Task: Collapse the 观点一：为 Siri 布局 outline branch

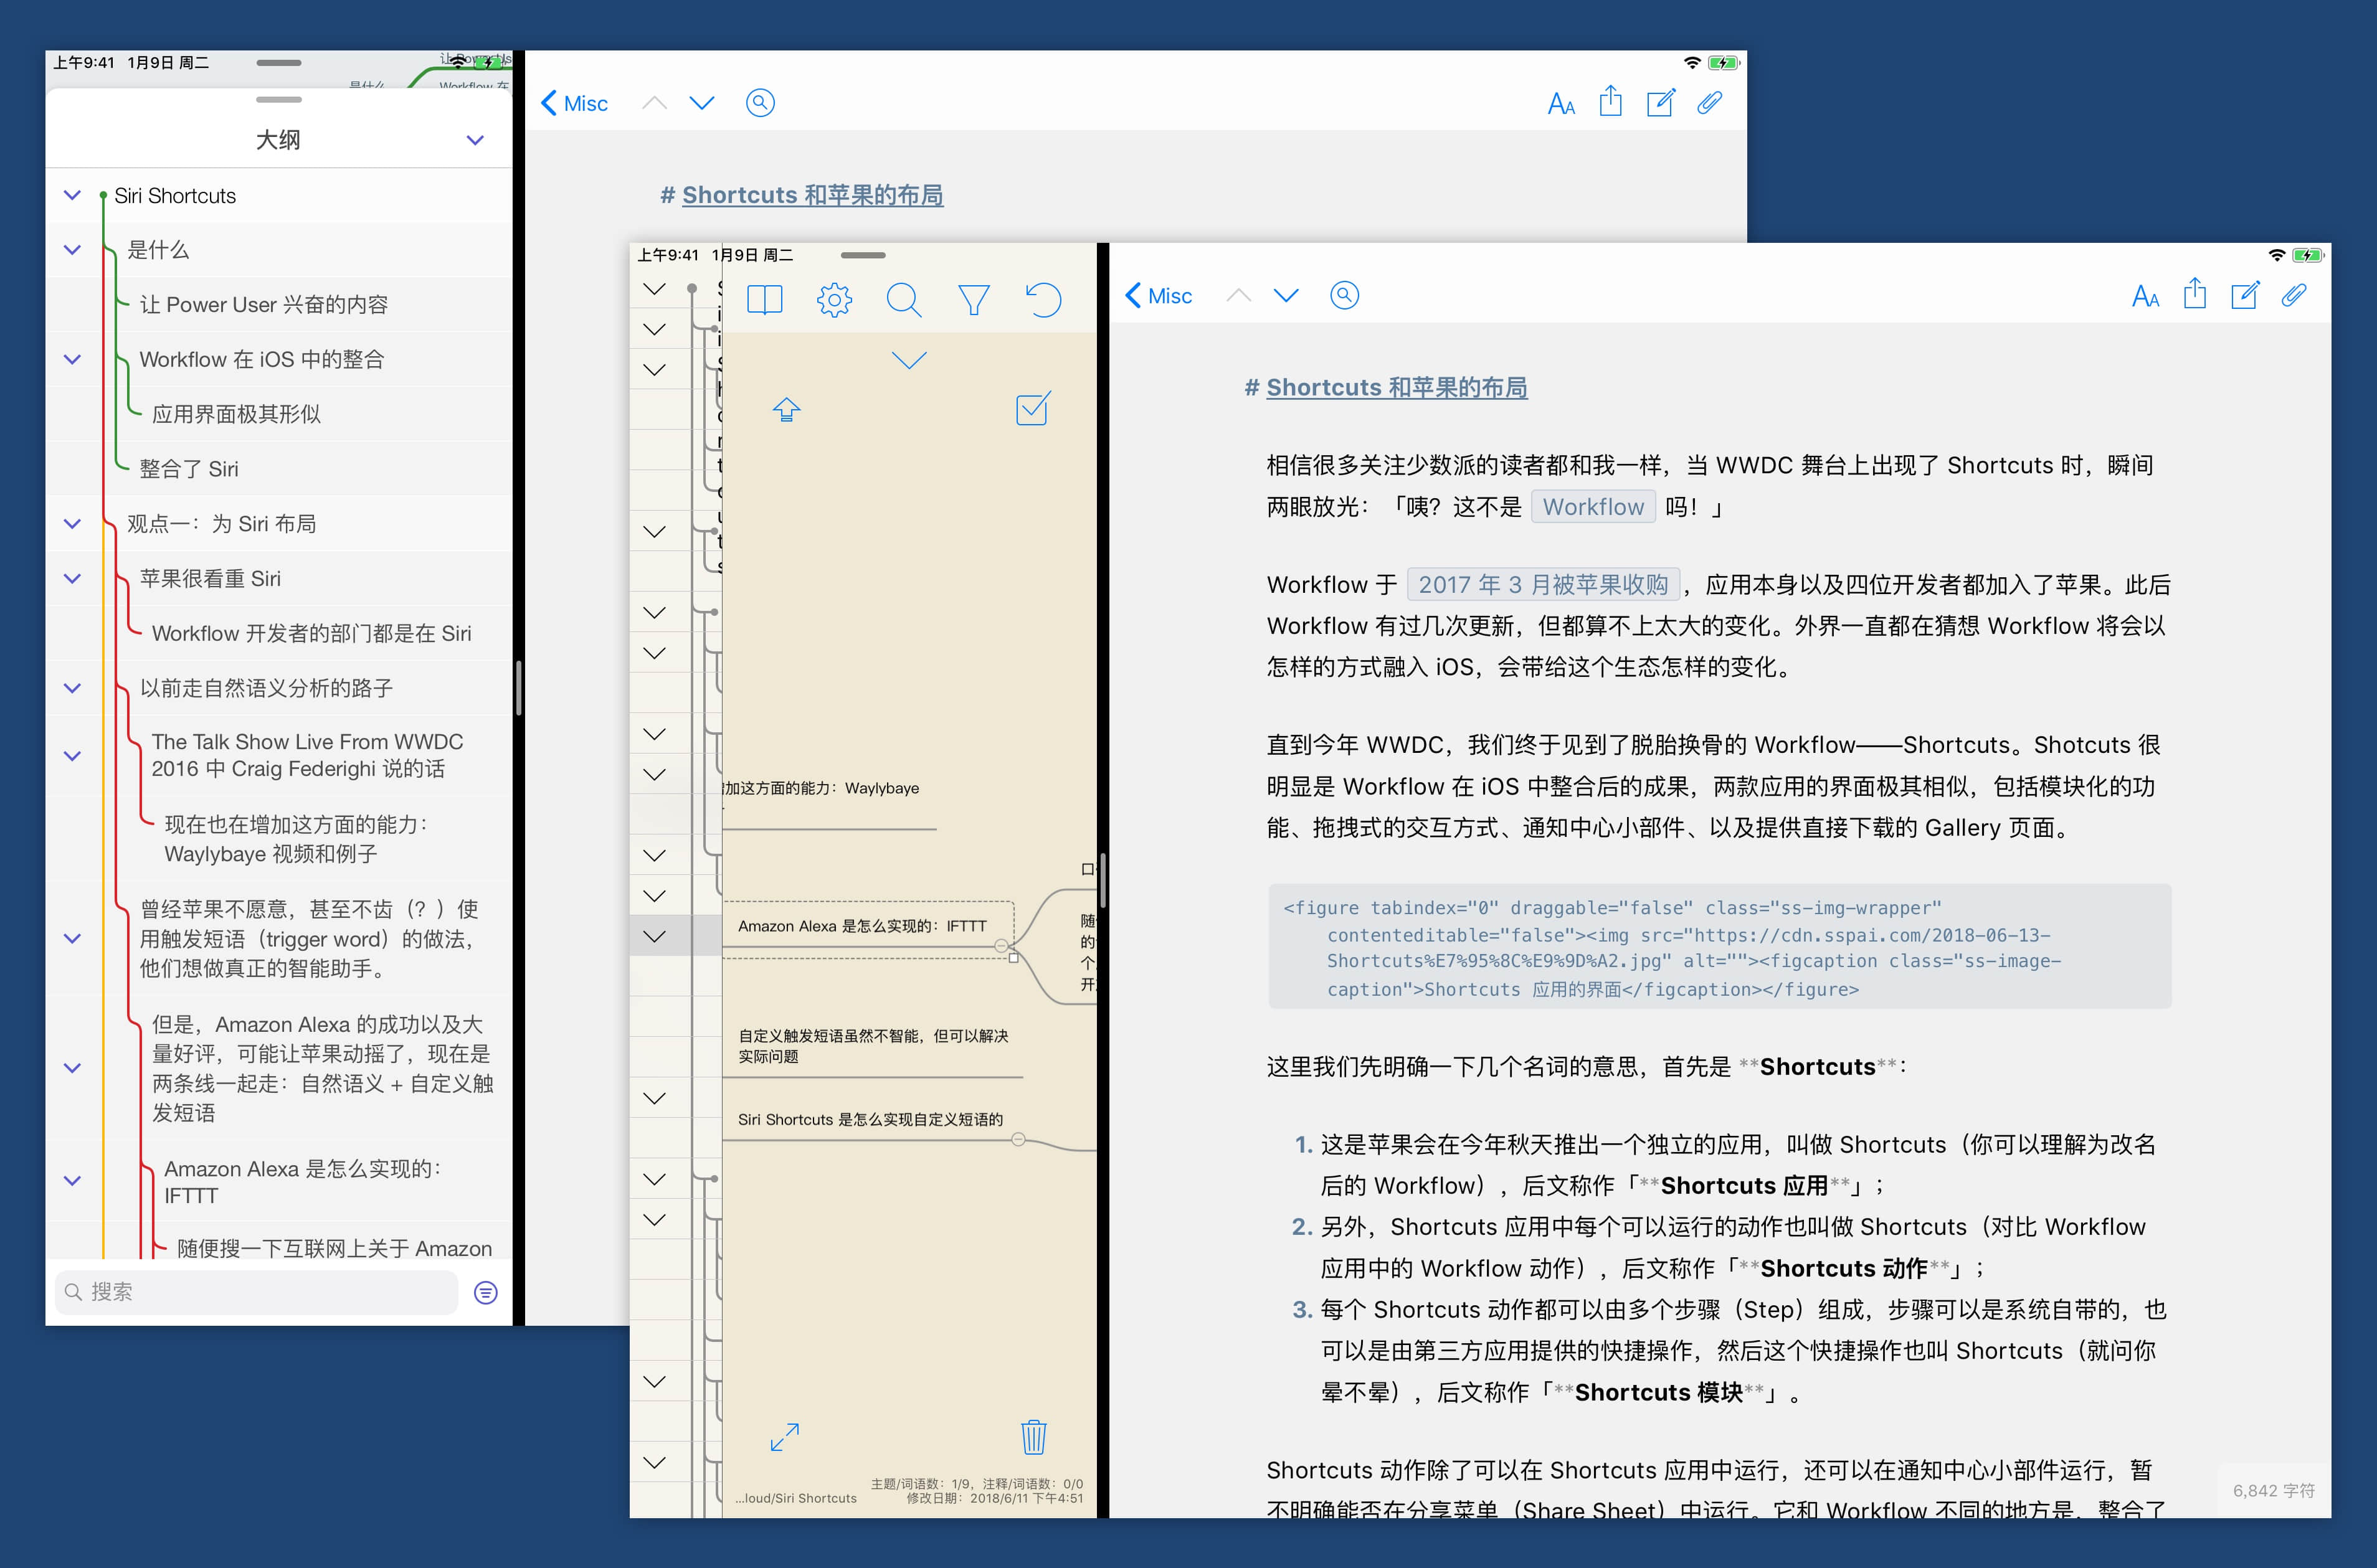Action: (x=72, y=523)
